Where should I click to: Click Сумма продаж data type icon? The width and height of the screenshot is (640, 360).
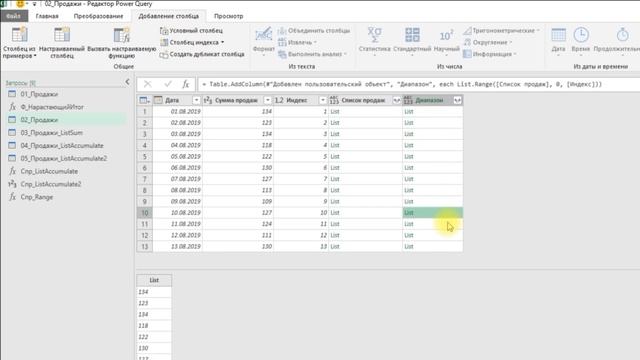click(208, 100)
